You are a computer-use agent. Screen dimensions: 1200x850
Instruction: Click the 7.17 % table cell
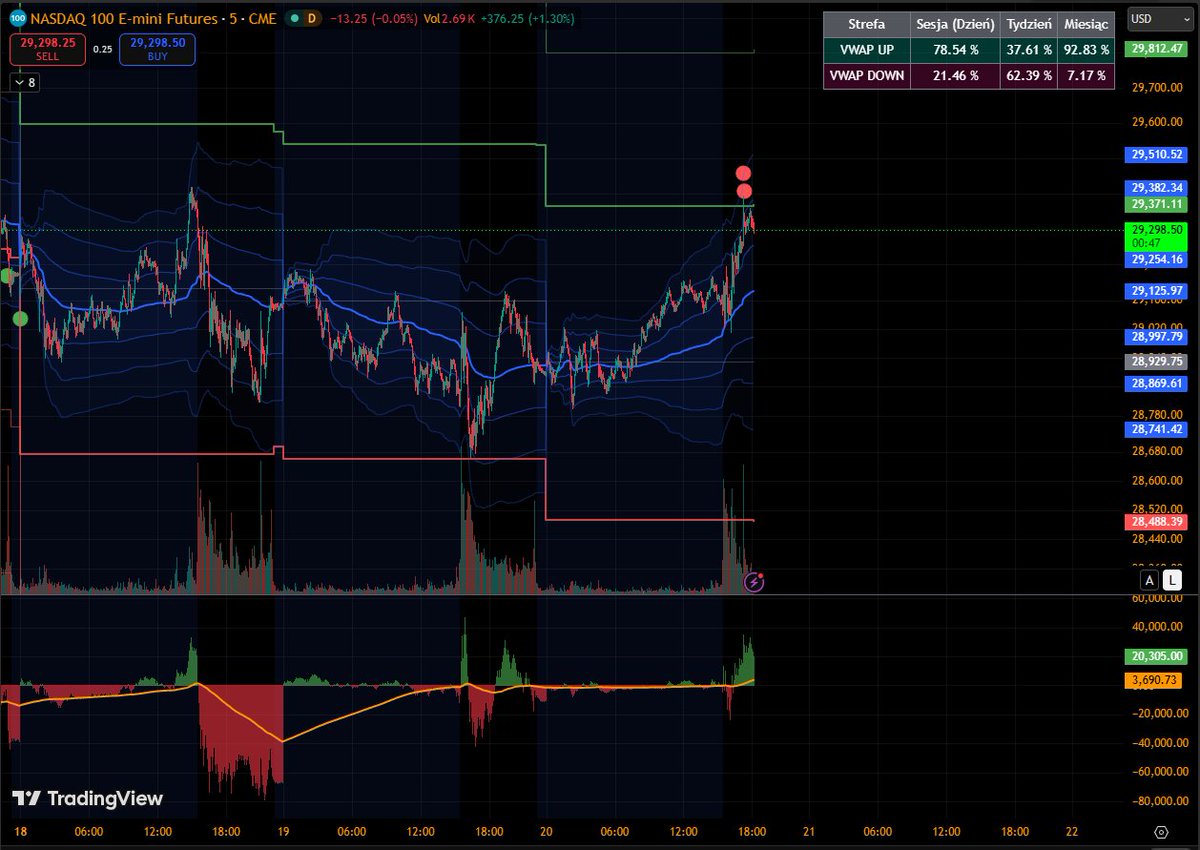click(1085, 76)
